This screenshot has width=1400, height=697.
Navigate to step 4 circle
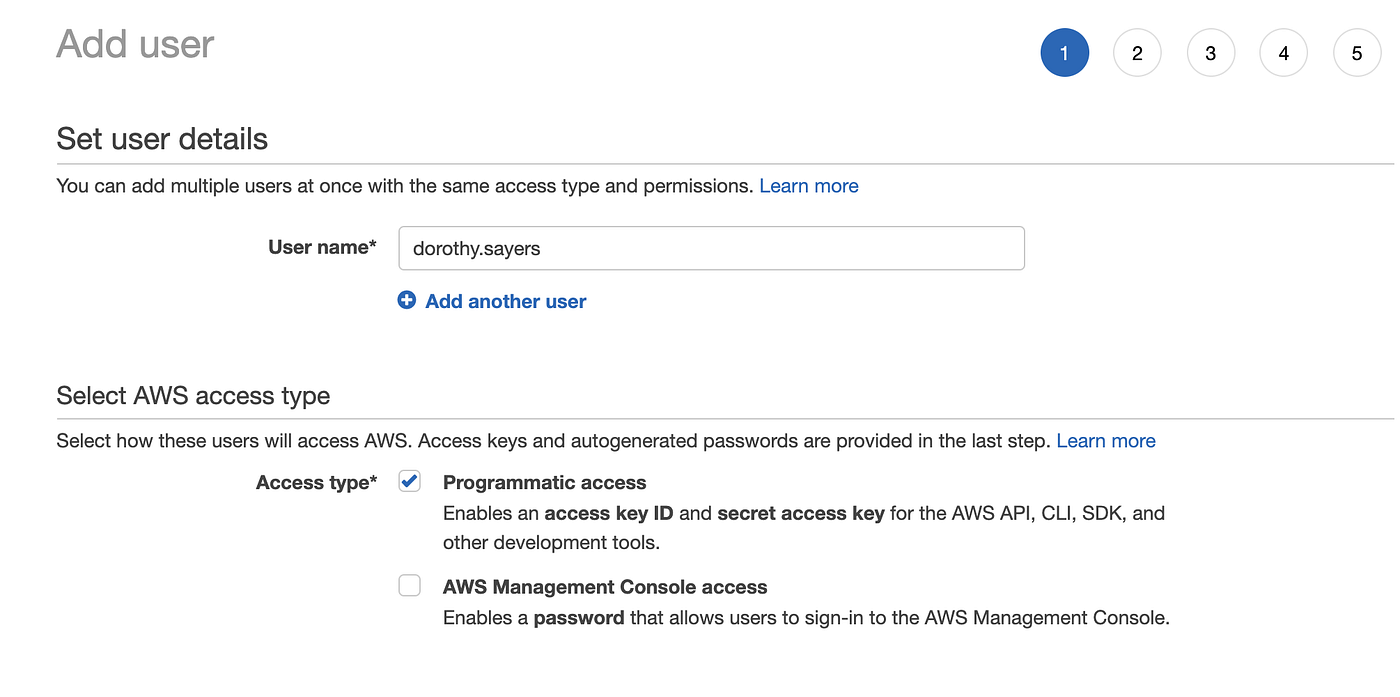[1283, 52]
